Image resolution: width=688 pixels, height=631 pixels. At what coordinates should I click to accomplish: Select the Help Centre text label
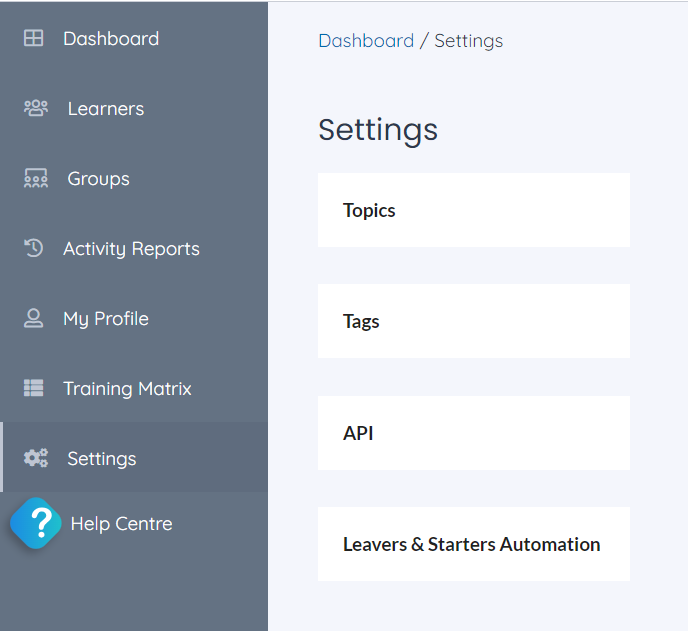[x=122, y=523]
